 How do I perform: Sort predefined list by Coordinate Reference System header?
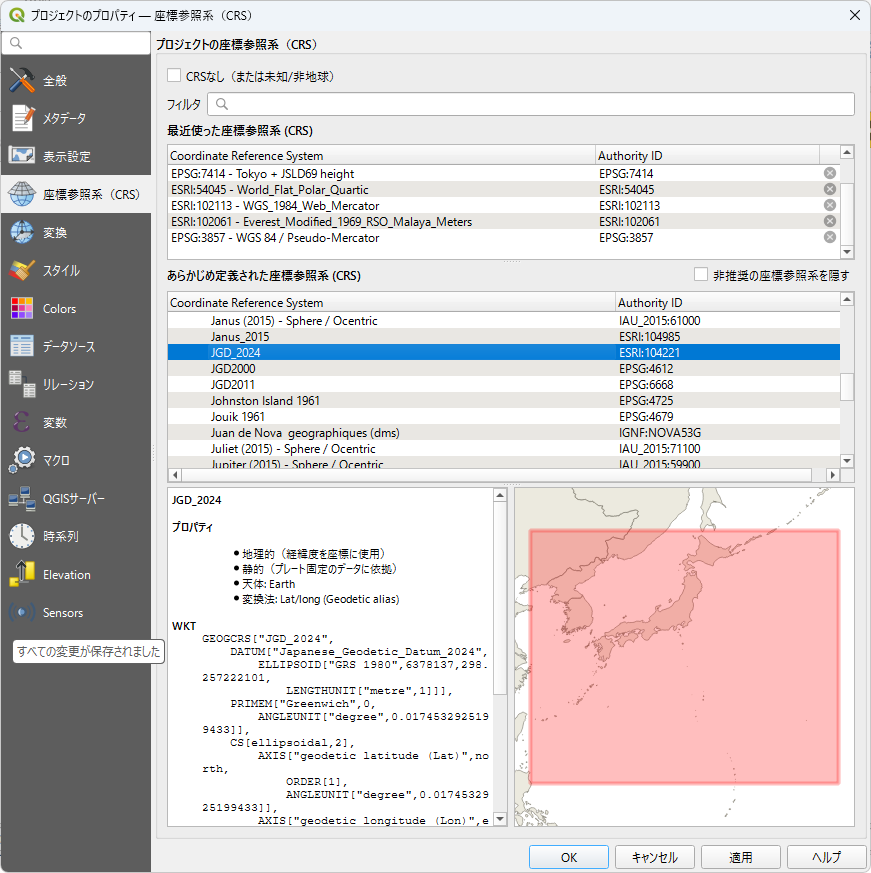point(392,302)
